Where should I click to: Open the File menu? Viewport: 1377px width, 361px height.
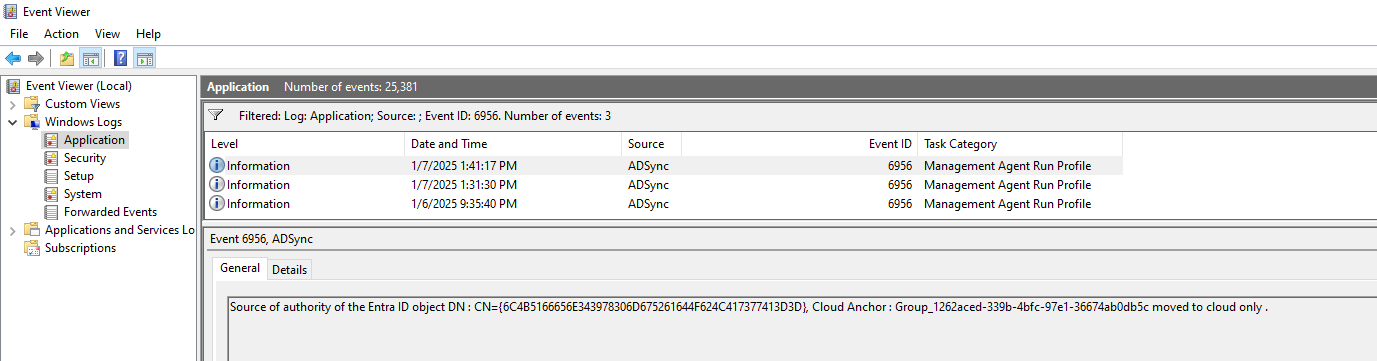coord(19,34)
